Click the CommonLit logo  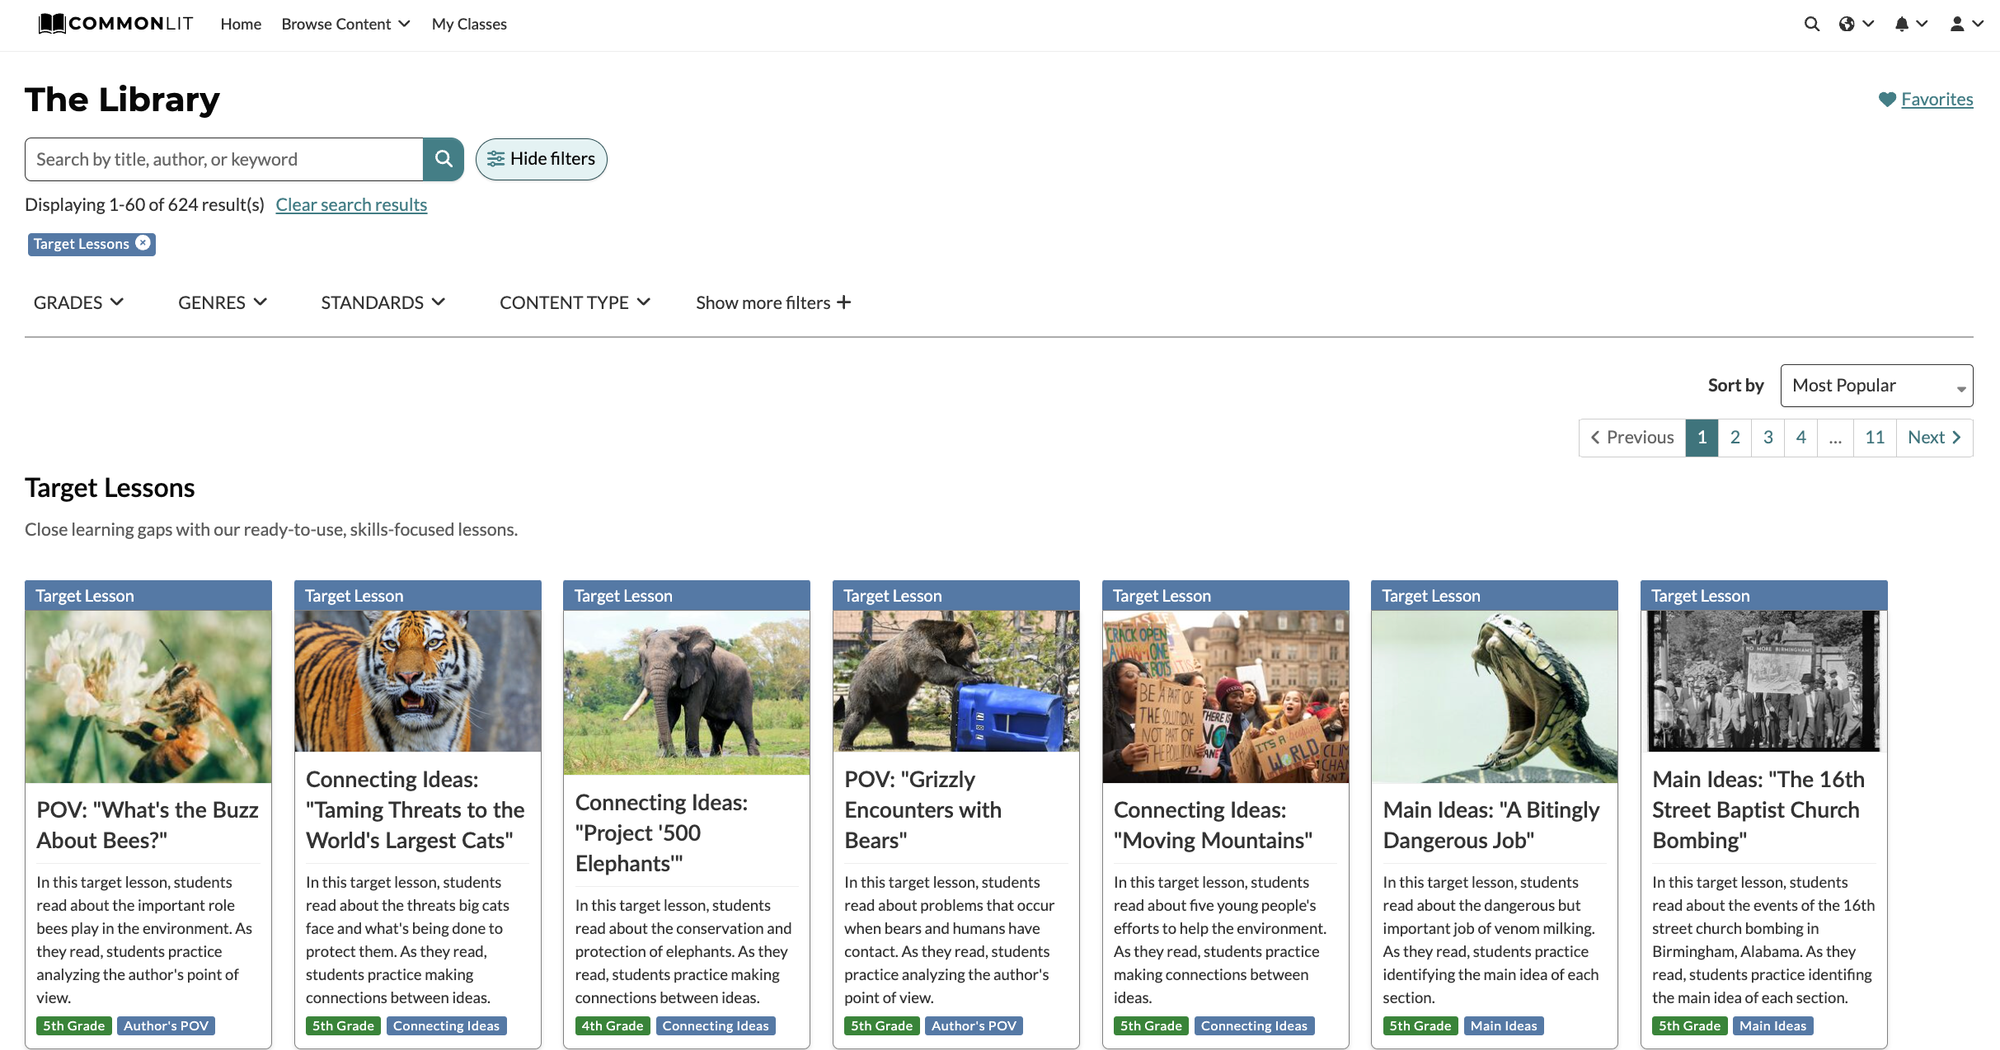[115, 23]
